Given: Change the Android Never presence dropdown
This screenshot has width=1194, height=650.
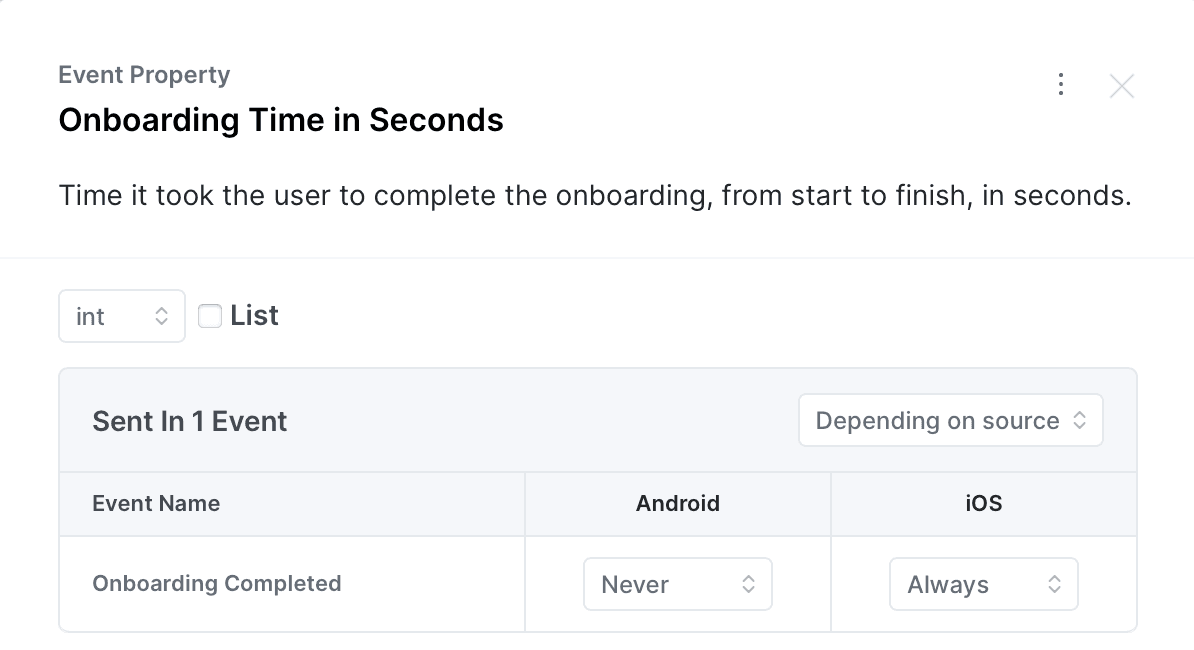Looking at the screenshot, I should [677, 584].
